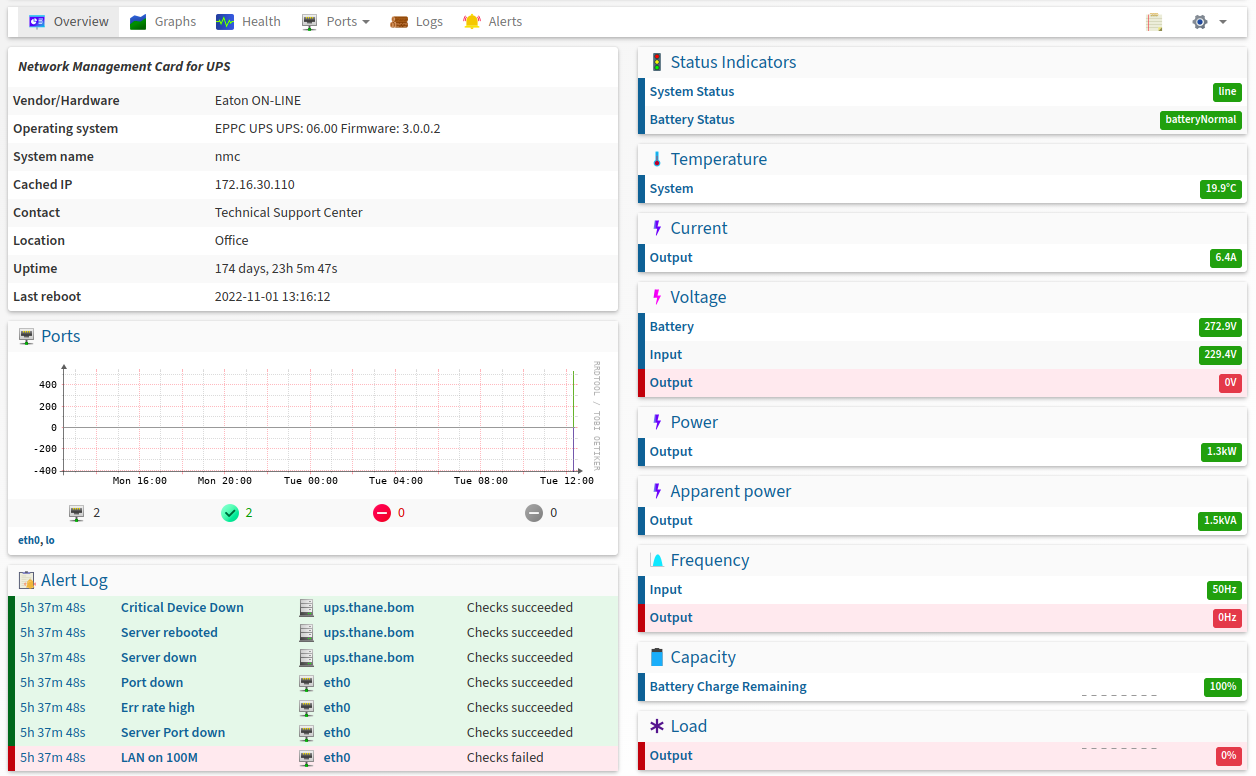Click the grey disabled-ports icon

click(534, 513)
